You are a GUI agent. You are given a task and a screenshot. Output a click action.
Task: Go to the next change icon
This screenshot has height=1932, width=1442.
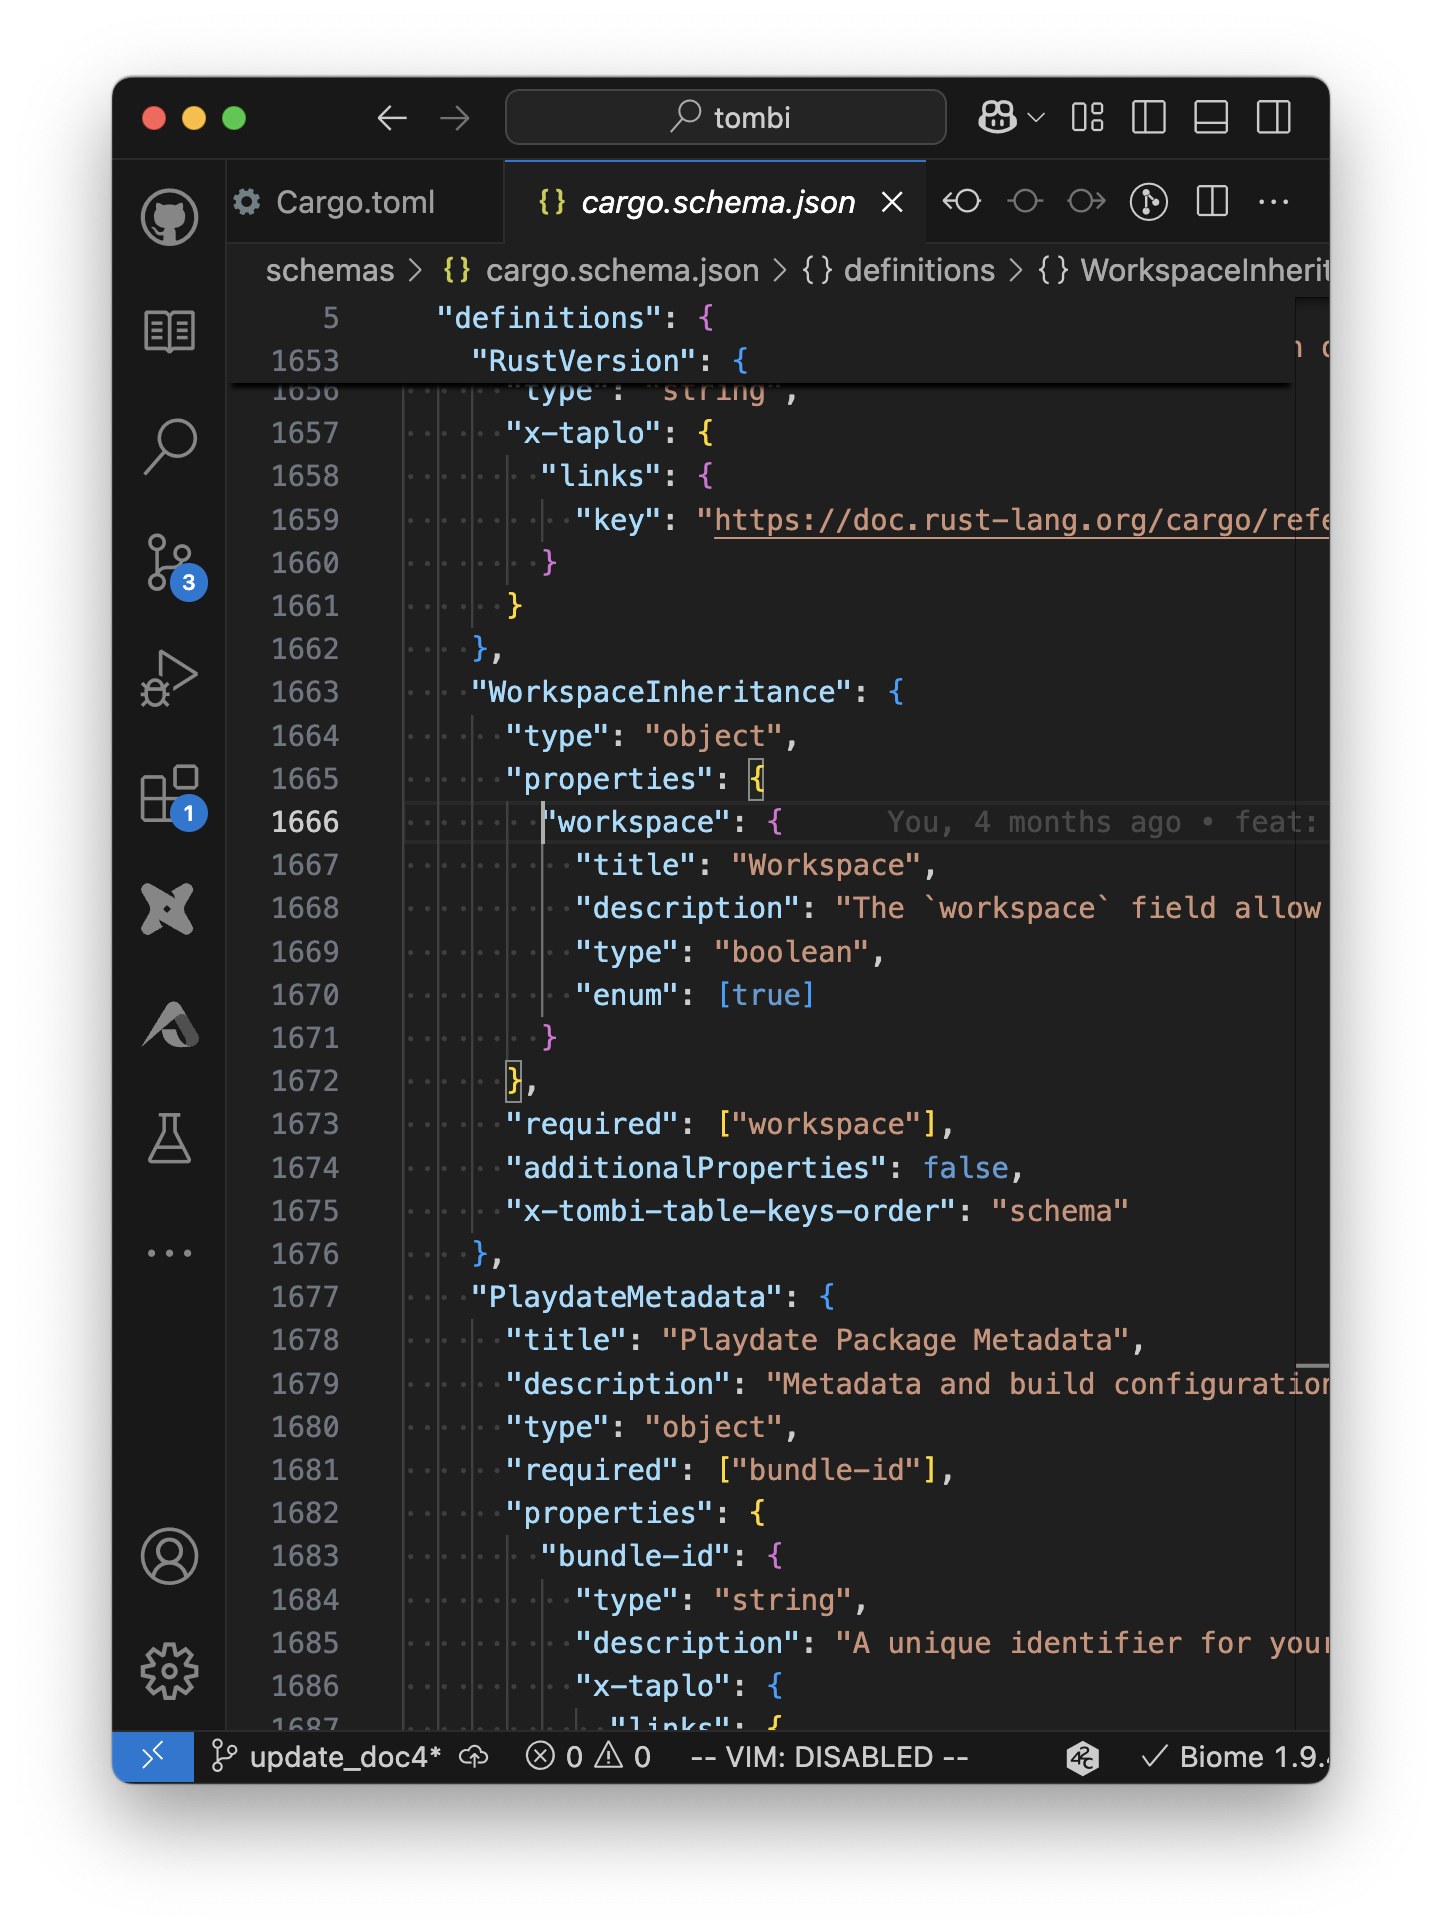pyautogui.click(x=1087, y=202)
